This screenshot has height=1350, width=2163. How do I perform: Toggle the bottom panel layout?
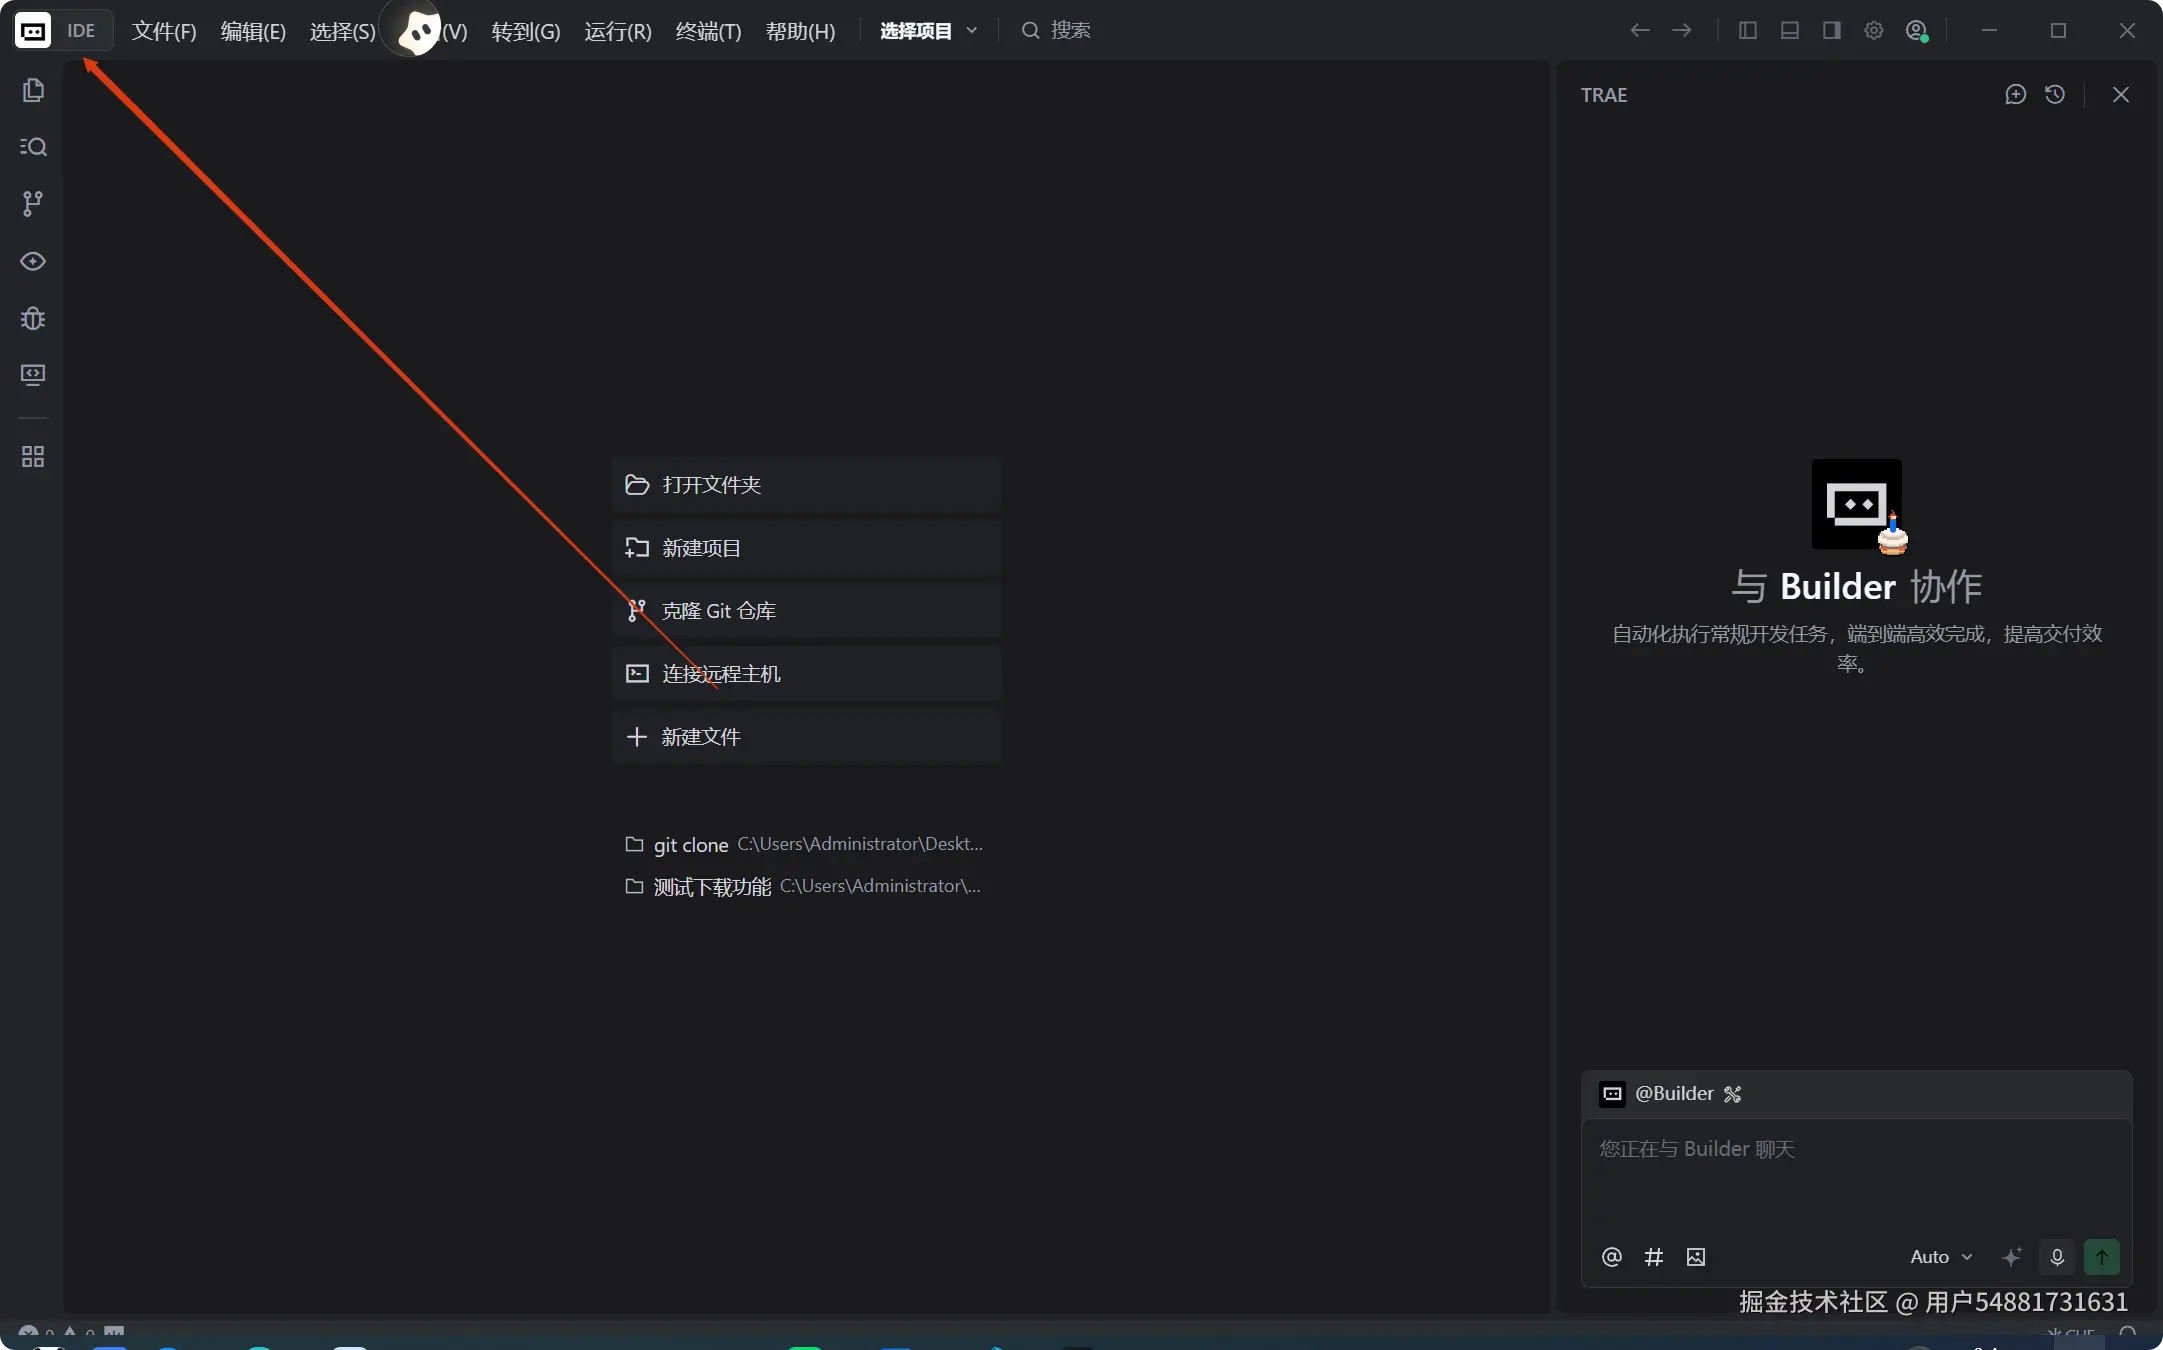[x=1790, y=30]
